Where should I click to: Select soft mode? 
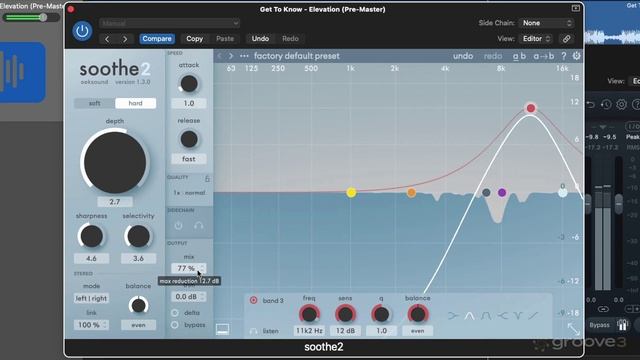pyautogui.click(x=94, y=103)
